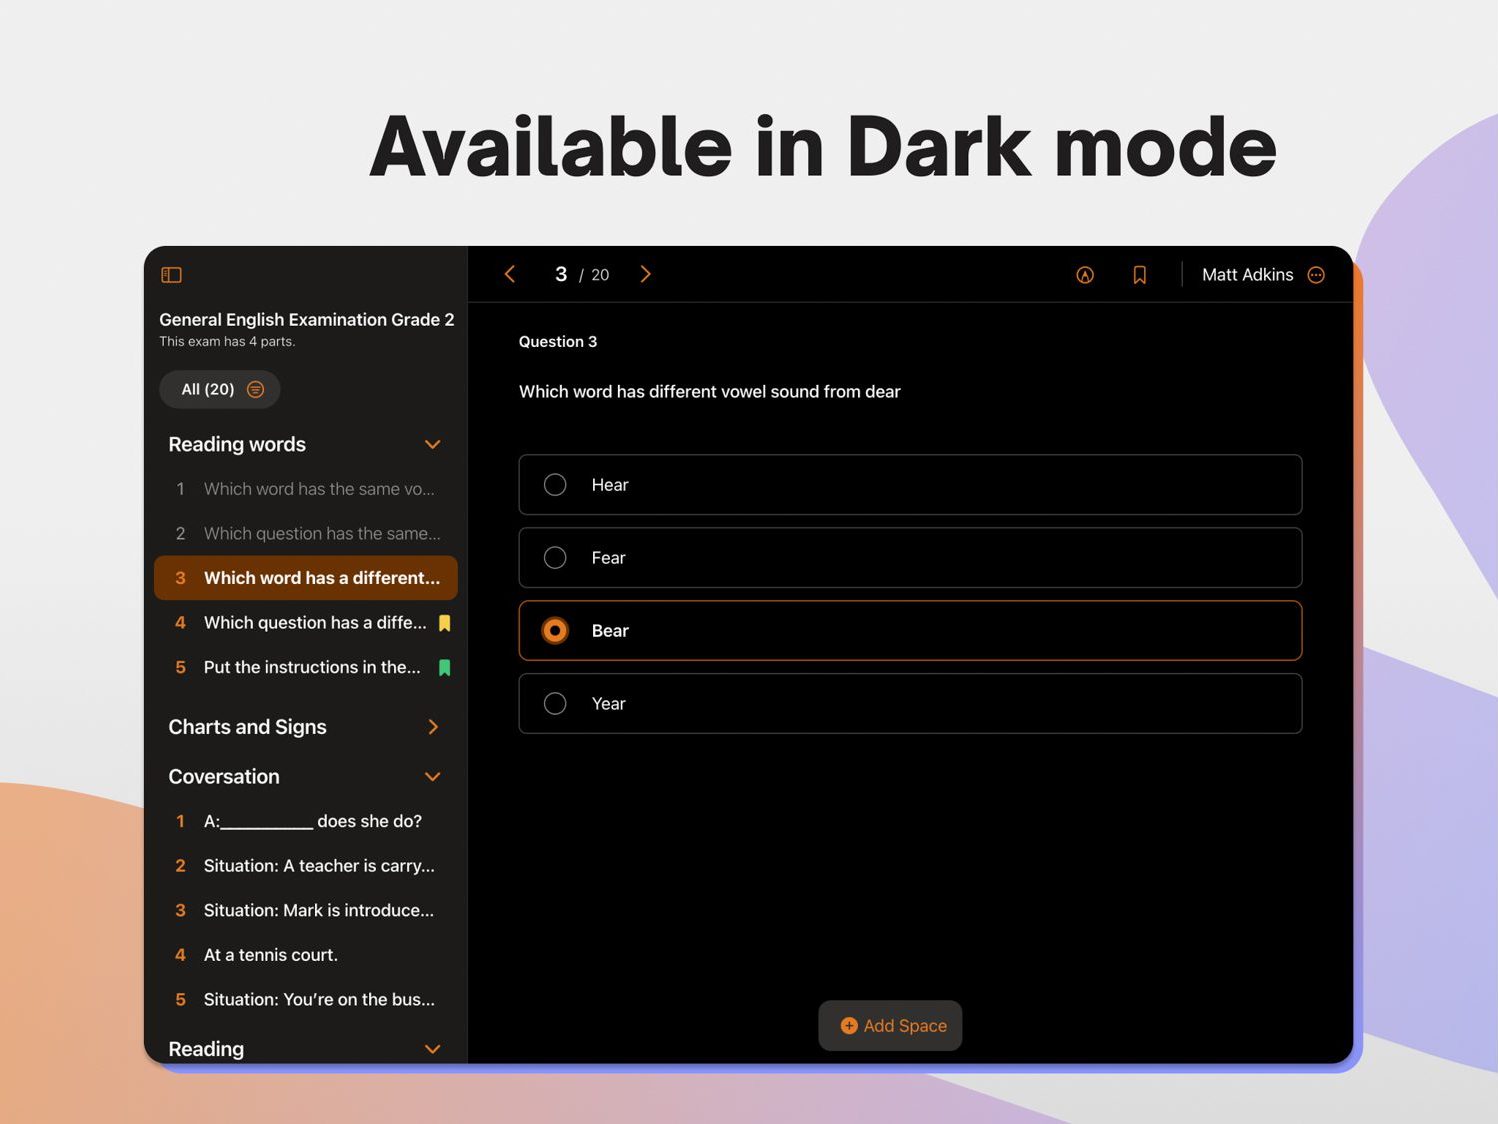Open question 1 Which word has the same vo...

tap(306, 489)
